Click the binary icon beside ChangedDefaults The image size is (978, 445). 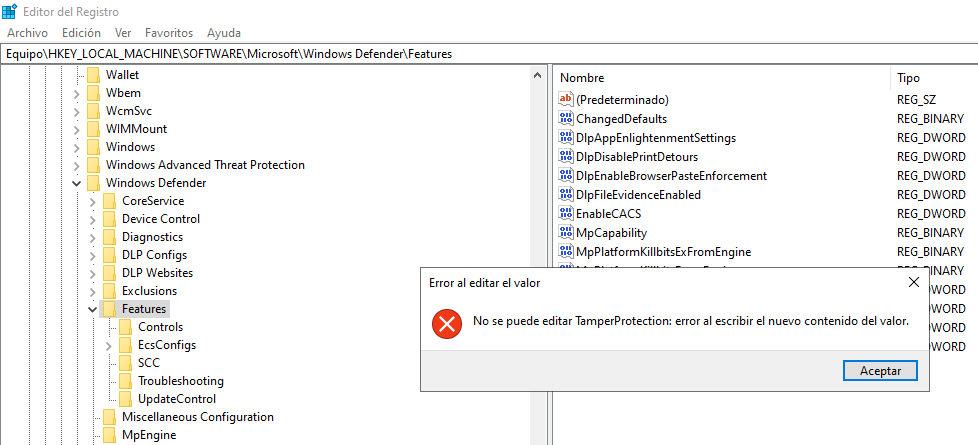(566, 119)
